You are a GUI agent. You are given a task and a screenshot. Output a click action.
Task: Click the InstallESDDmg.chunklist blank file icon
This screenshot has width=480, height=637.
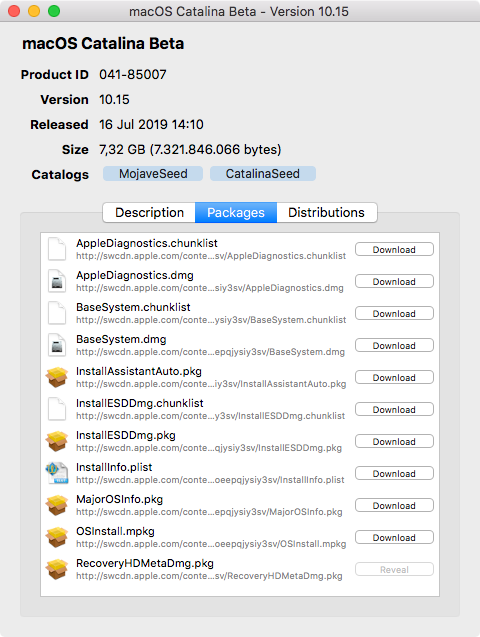[57, 409]
